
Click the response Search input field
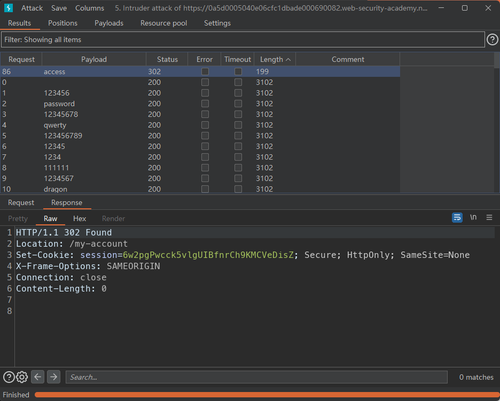[x=256, y=377]
